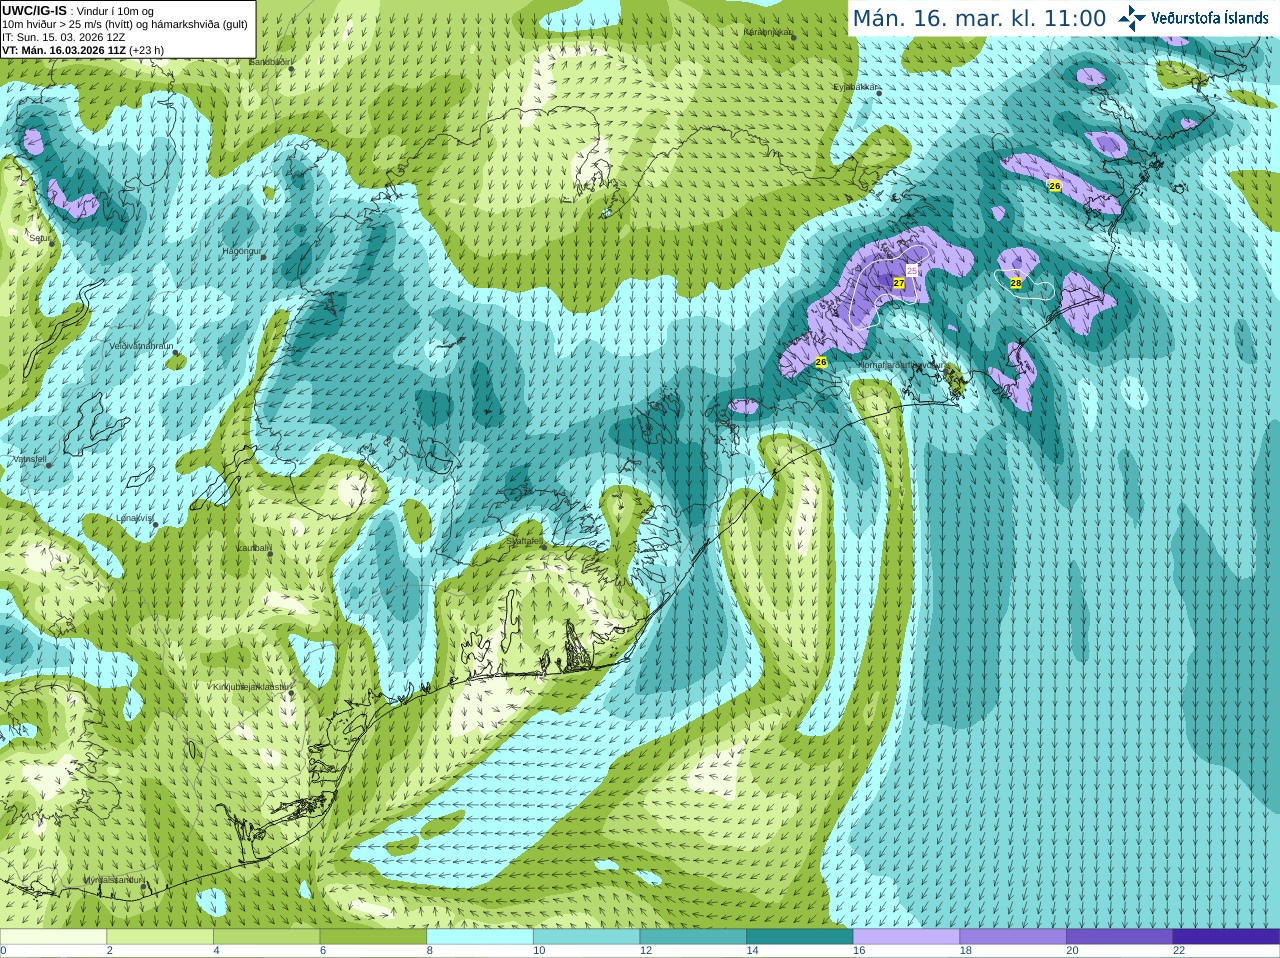Select the yellow 28 gust label
This screenshot has height=958, width=1280.
(x=1016, y=283)
